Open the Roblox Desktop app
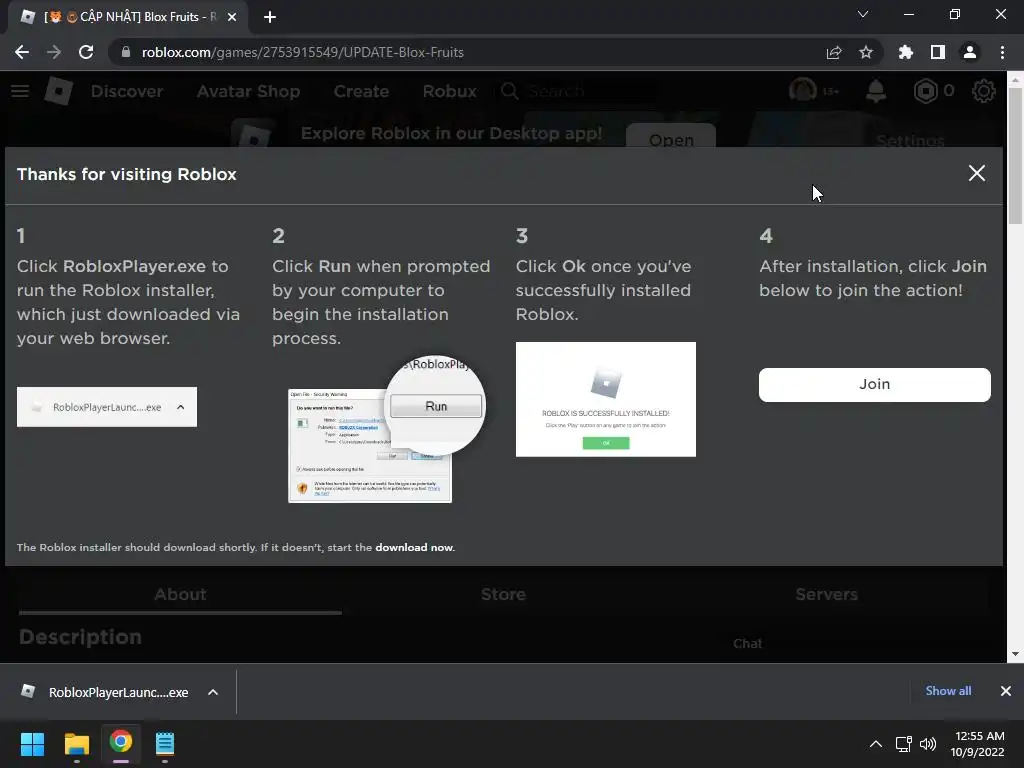Viewport: 1024px width, 768px height. (671, 136)
